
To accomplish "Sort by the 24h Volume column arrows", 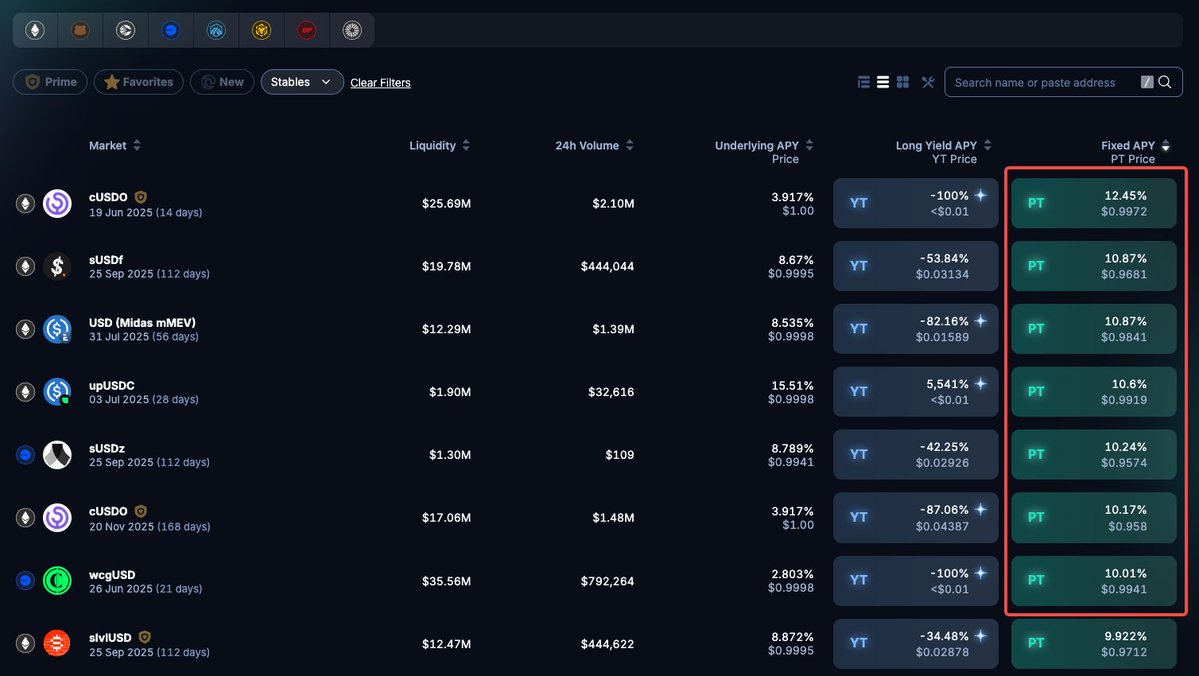I will pos(629,145).
